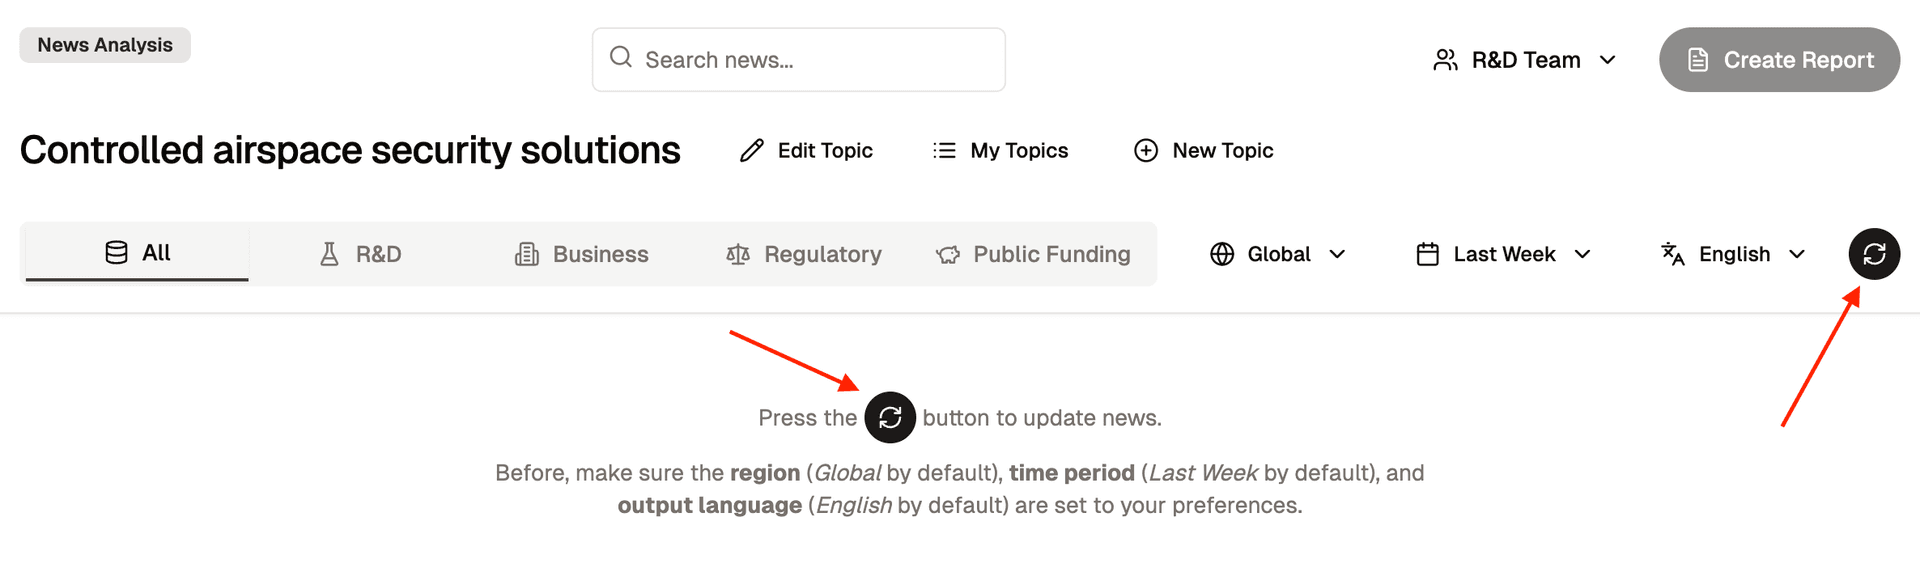The height and width of the screenshot is (584, 1920).
Task: Click the calendar icon beside Last Week
Action: pyautogui.click(x=1428, y=254)
